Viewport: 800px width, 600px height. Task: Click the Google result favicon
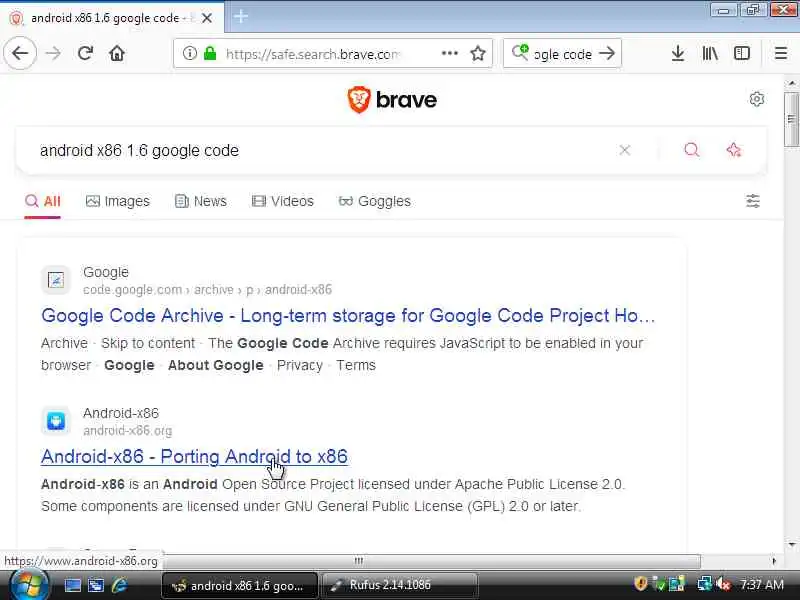pos(56,280)
